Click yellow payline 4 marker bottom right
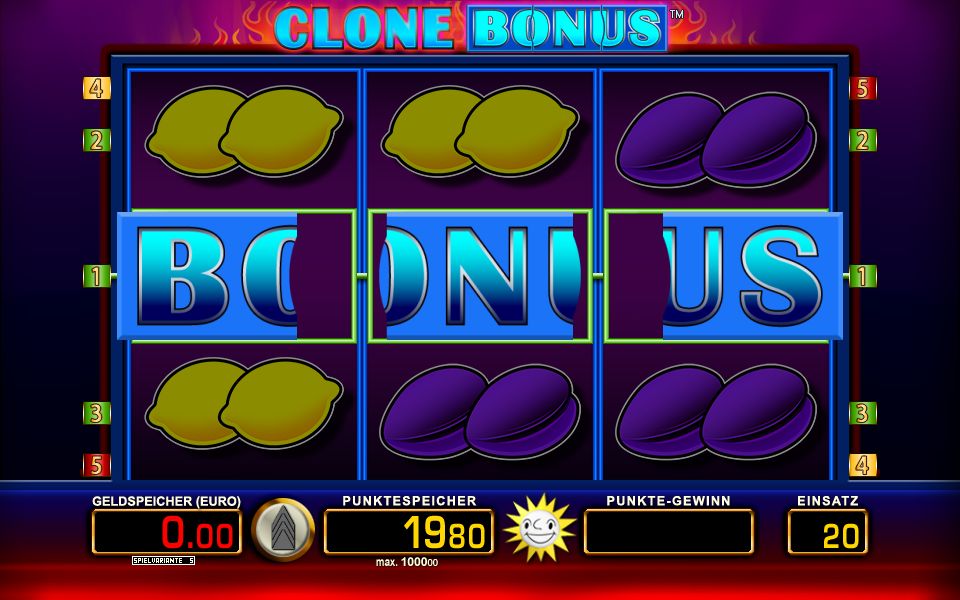The height and width of the screenshot is (600, 960). 863,465
